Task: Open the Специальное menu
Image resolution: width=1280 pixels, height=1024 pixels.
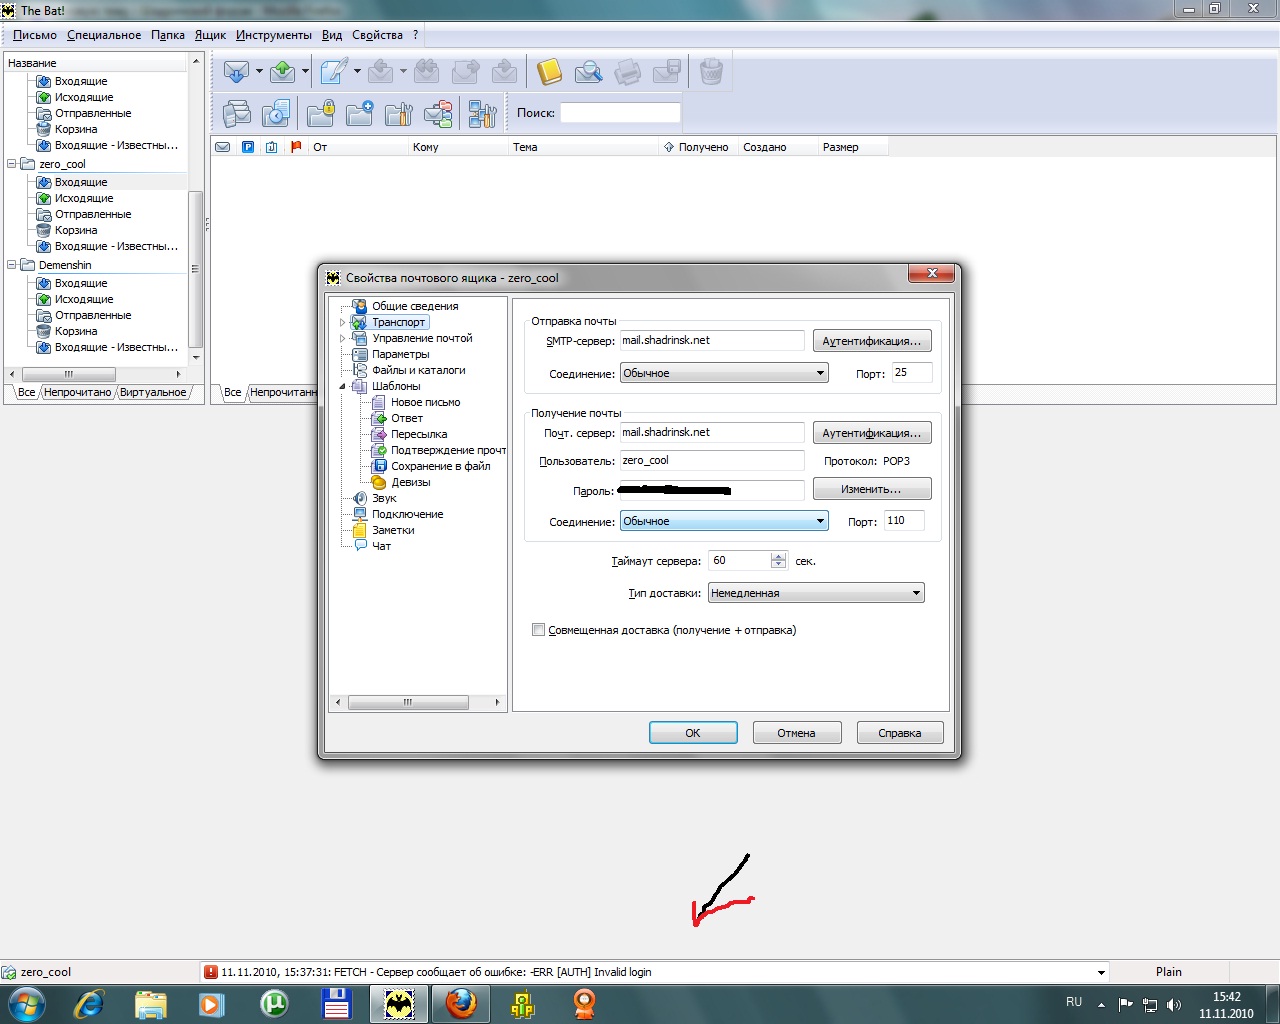Action: coord(104,35)
